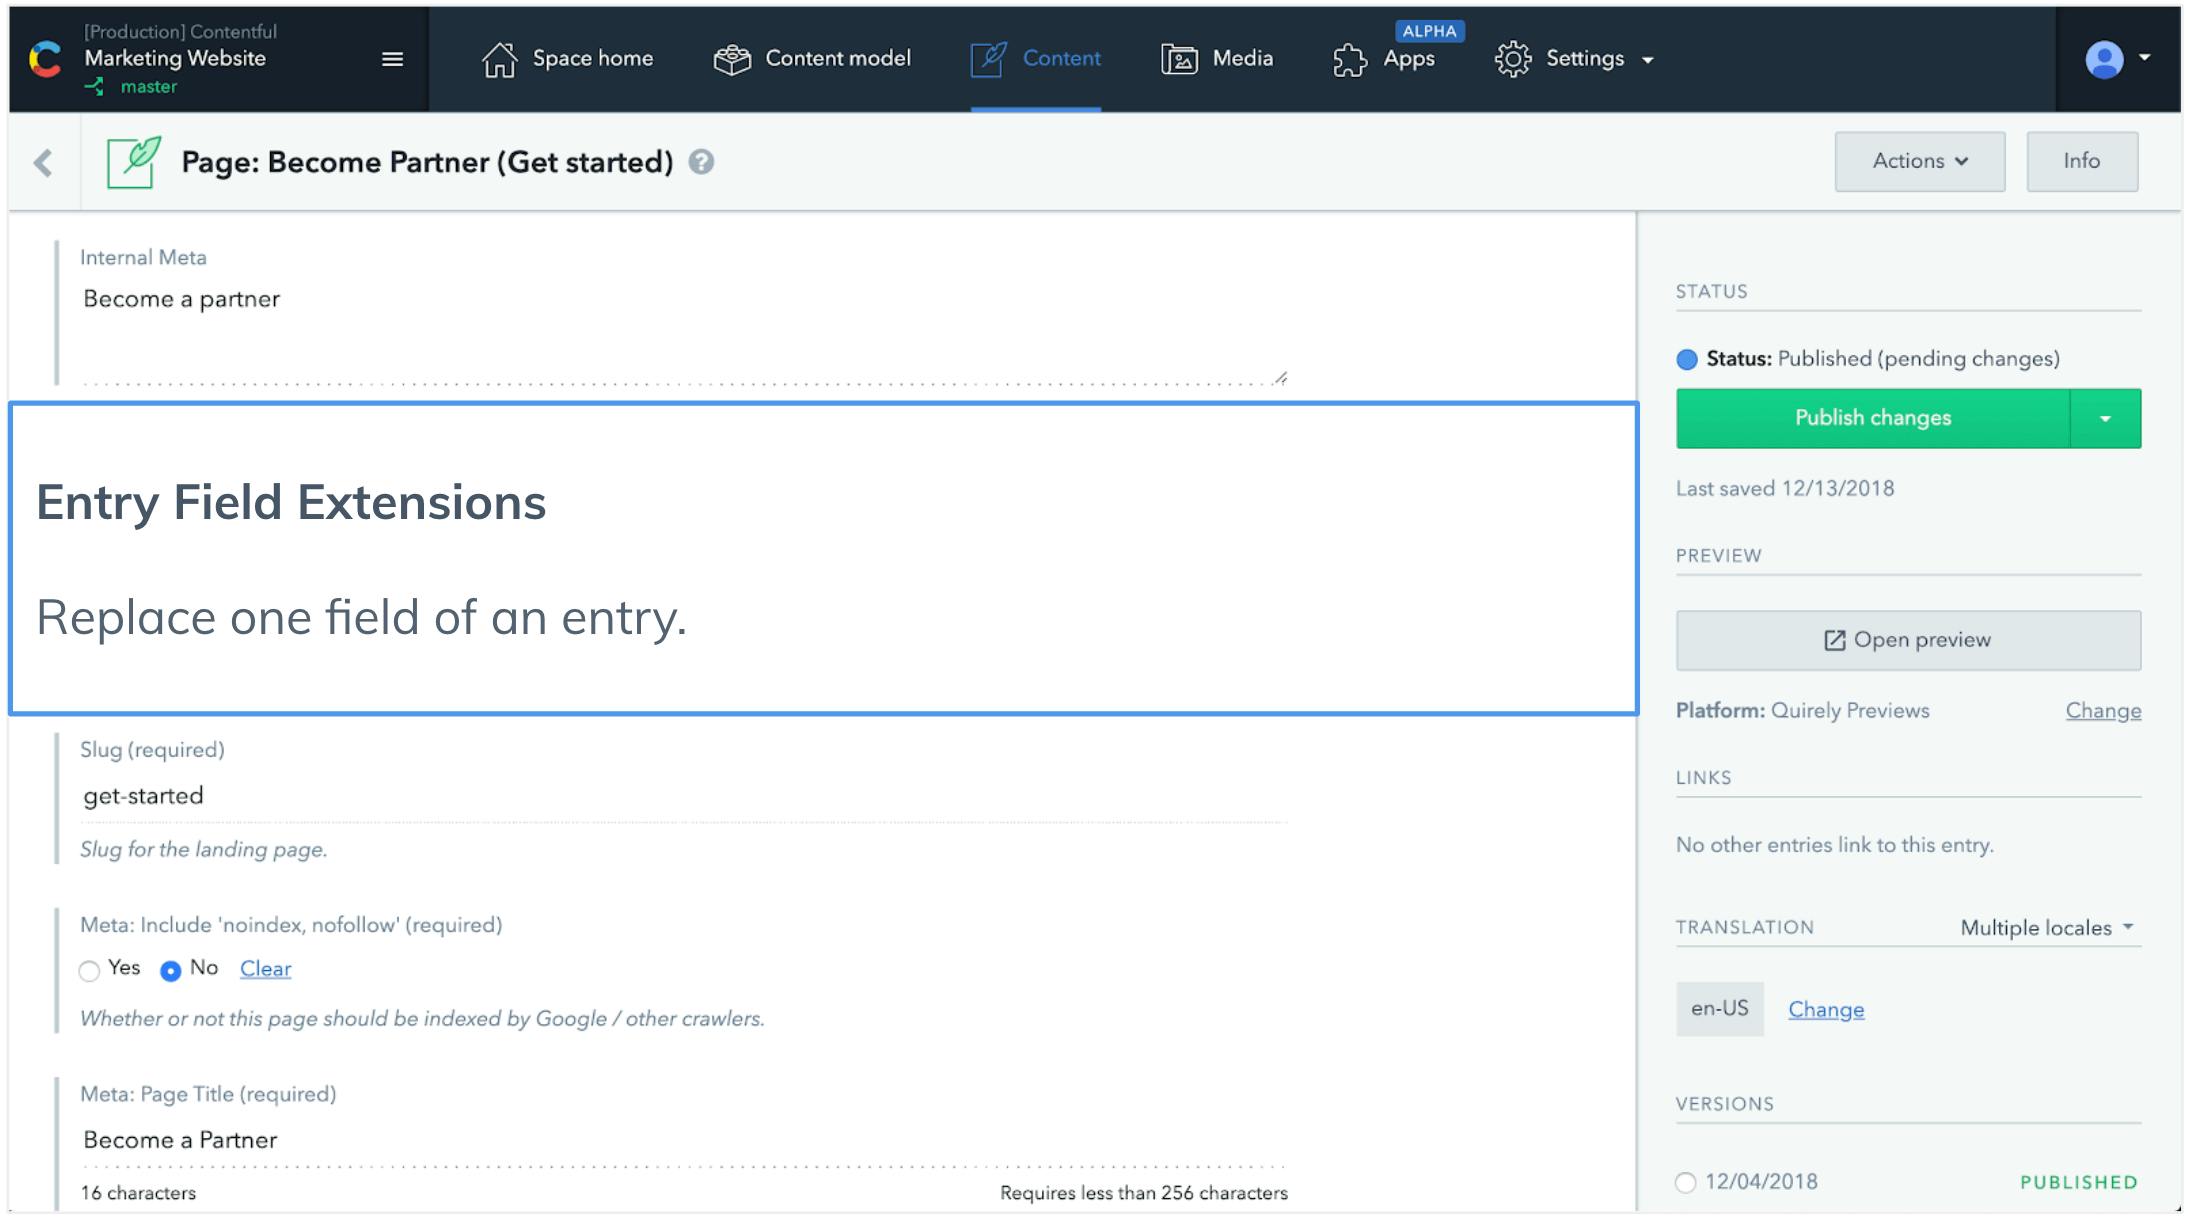Image resolution: width=2188 pixels, height=1220 pixels.
Task: Click the help question mark beside entry title
Action: 702,162
